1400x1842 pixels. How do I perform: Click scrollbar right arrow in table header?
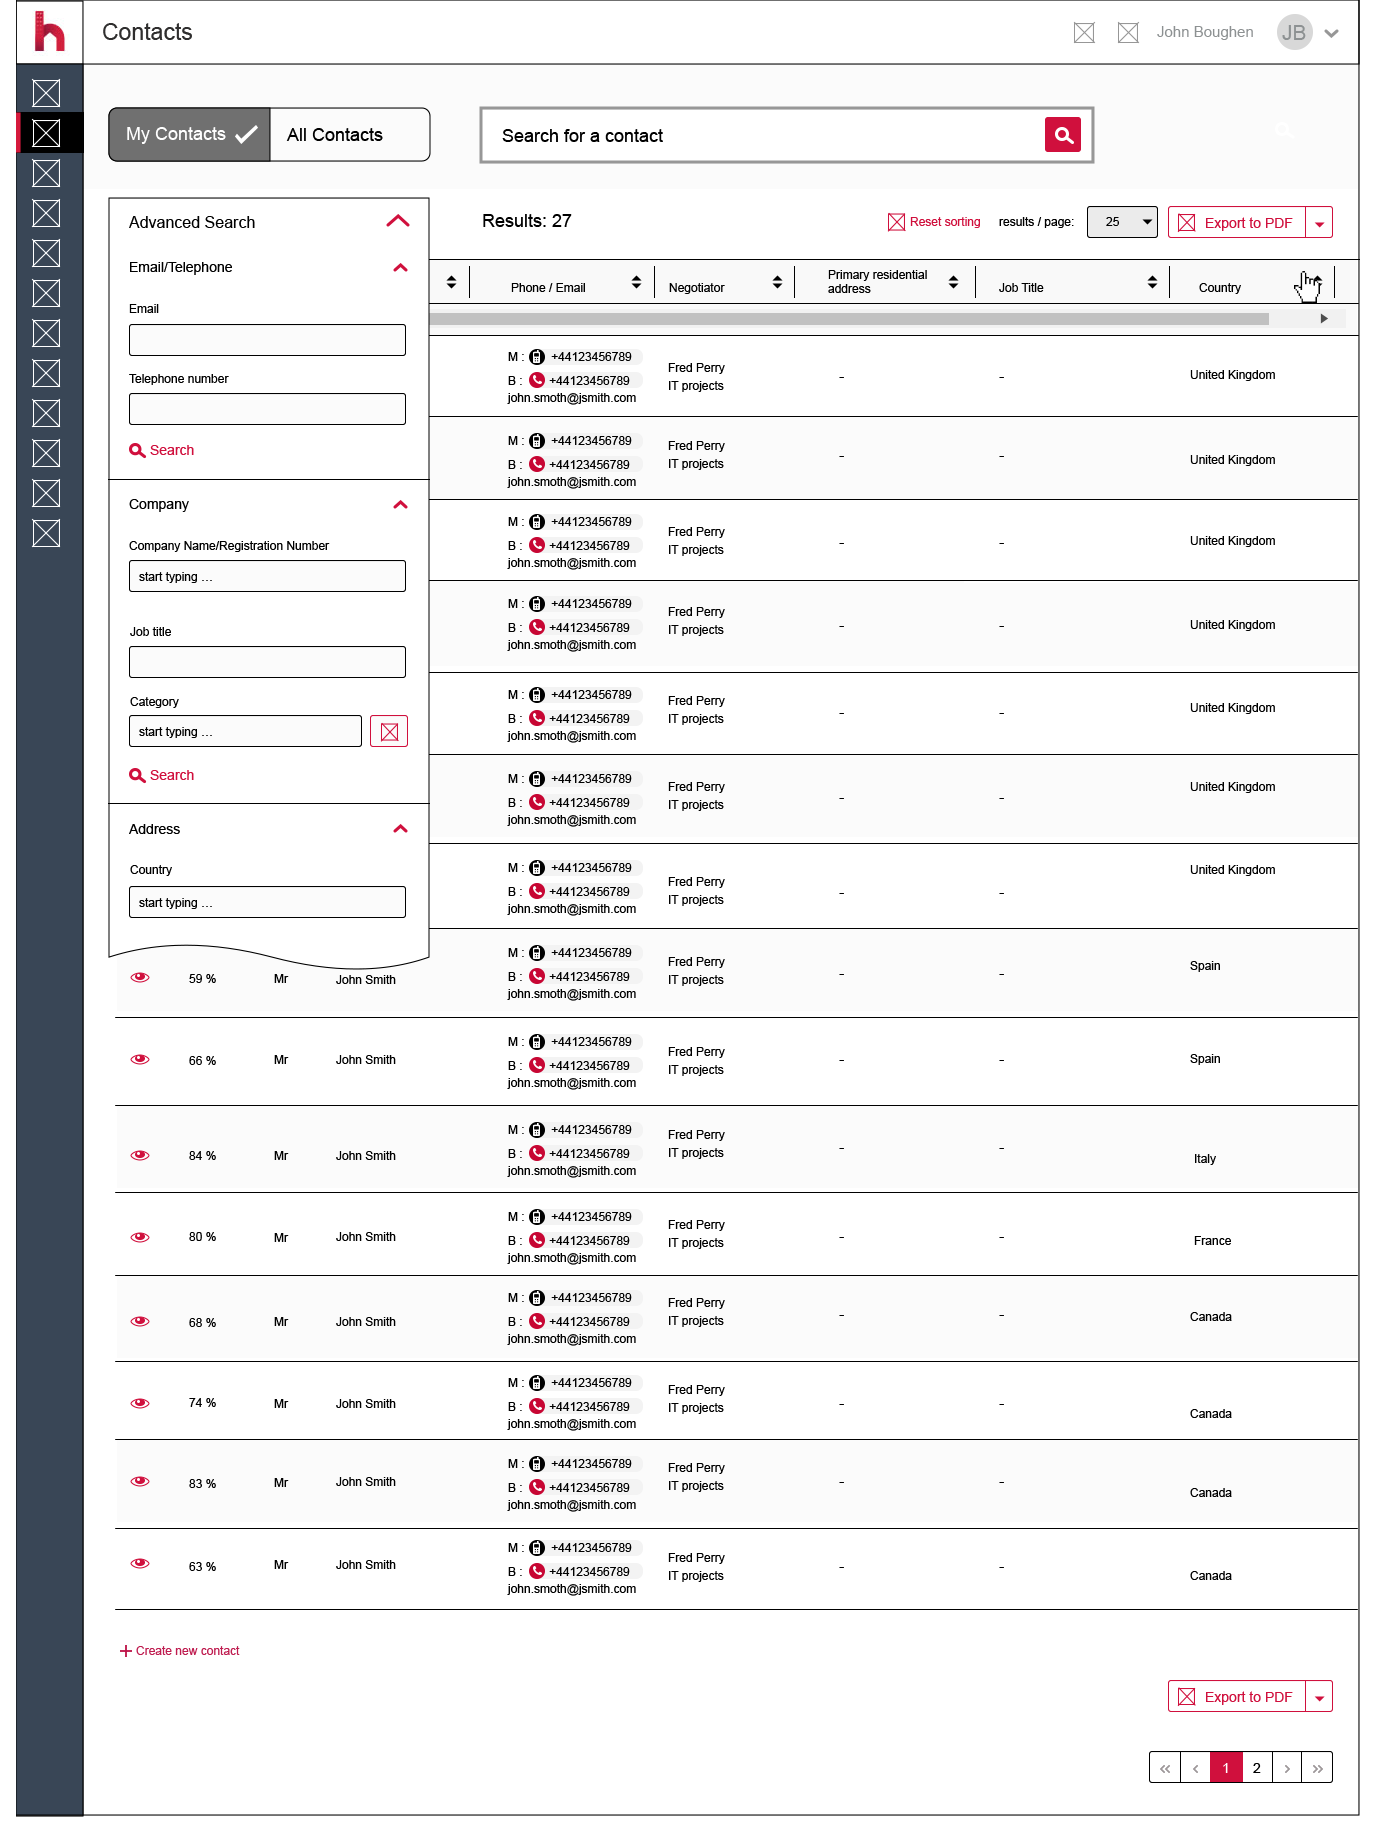pos(1324,319)
